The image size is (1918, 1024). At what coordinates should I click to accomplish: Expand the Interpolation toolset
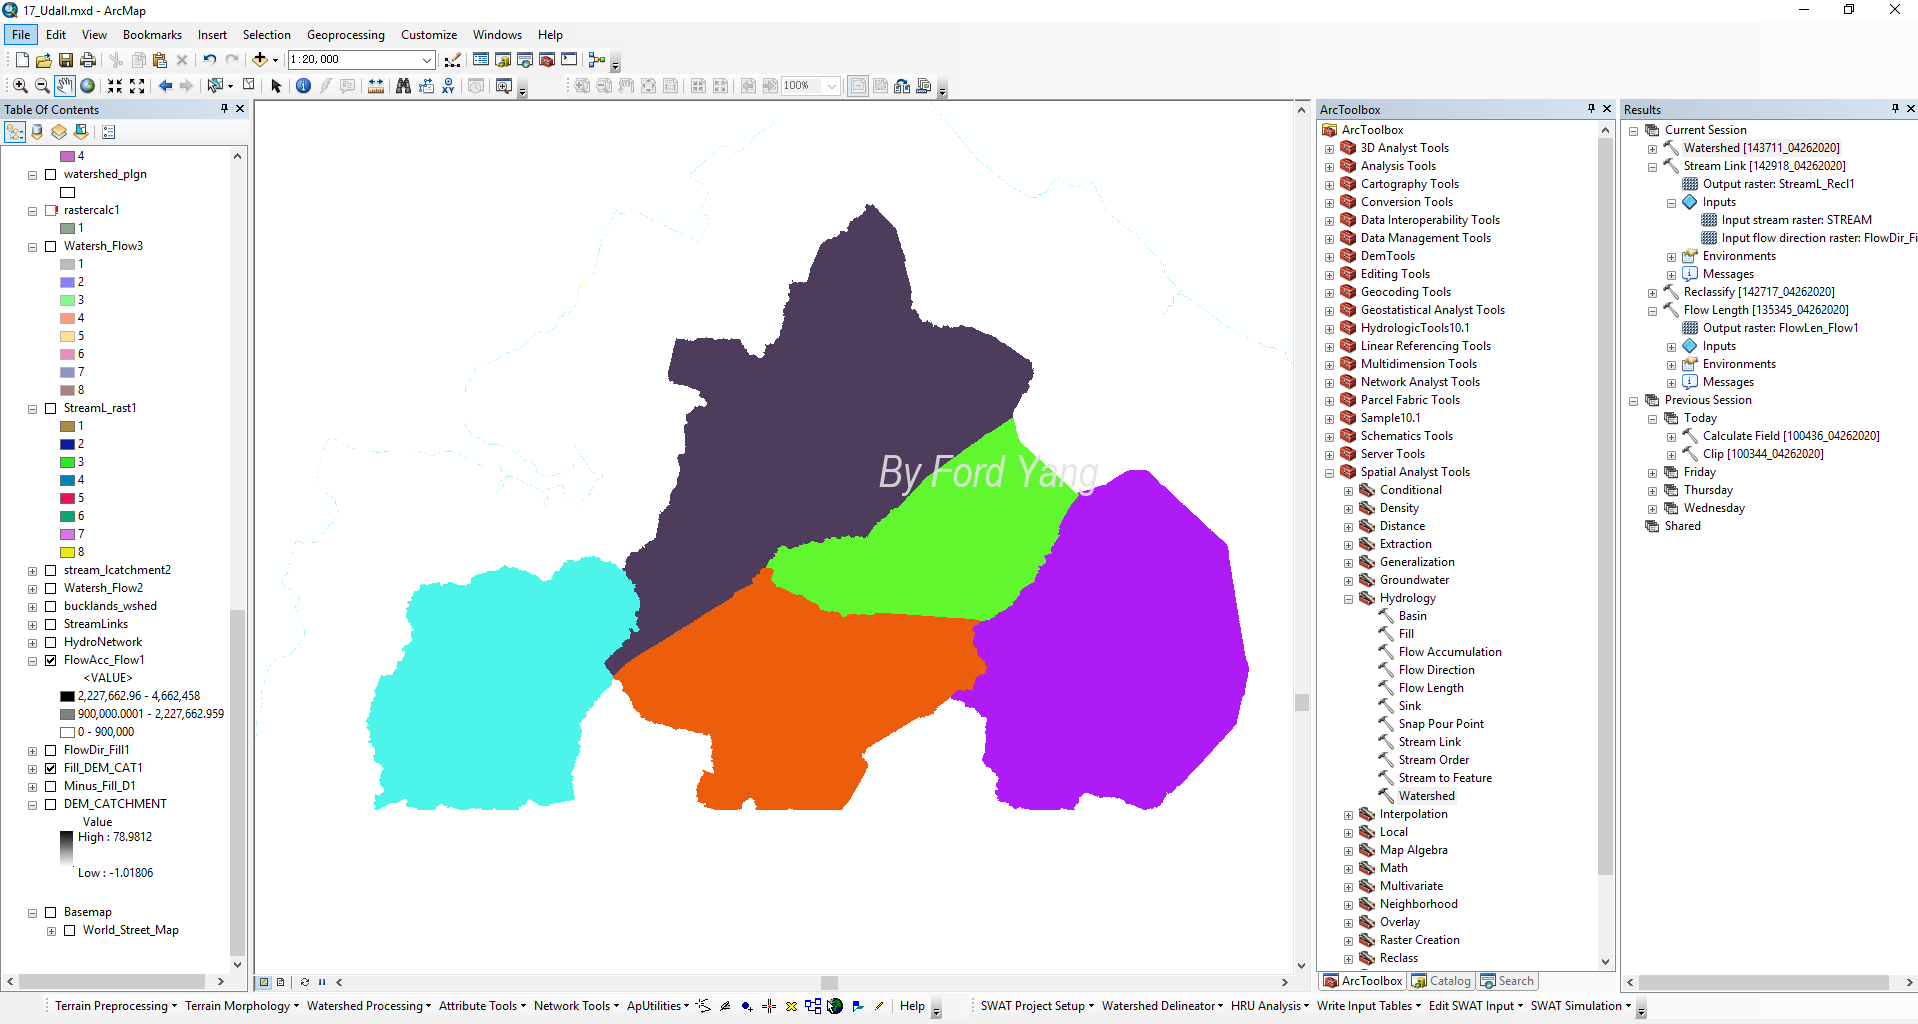pos(1348,815)
